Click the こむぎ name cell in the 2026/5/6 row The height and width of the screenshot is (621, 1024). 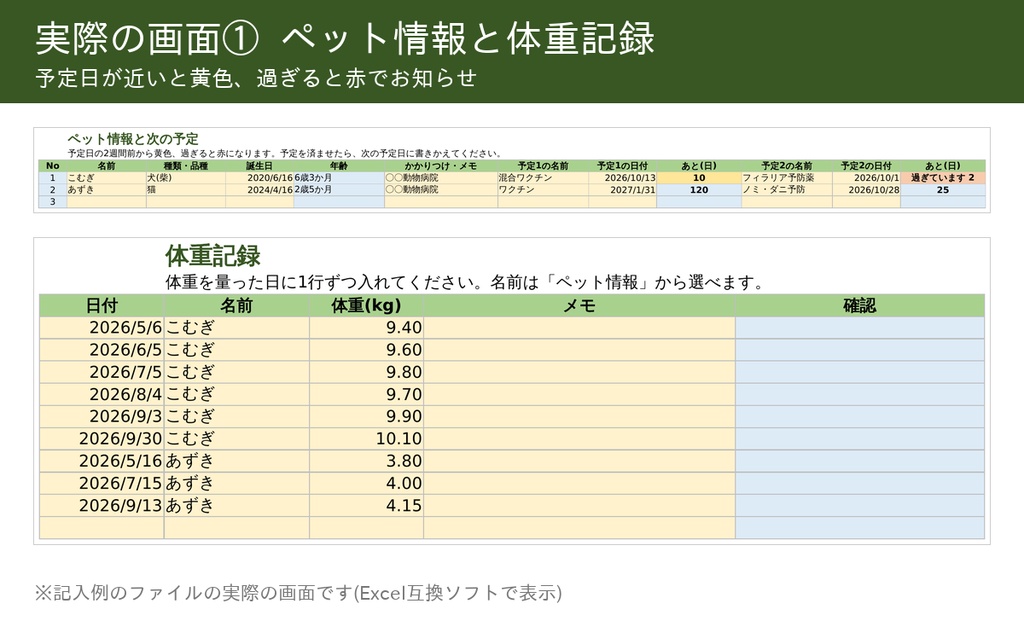pyautogui.click(x=236, y=328)
